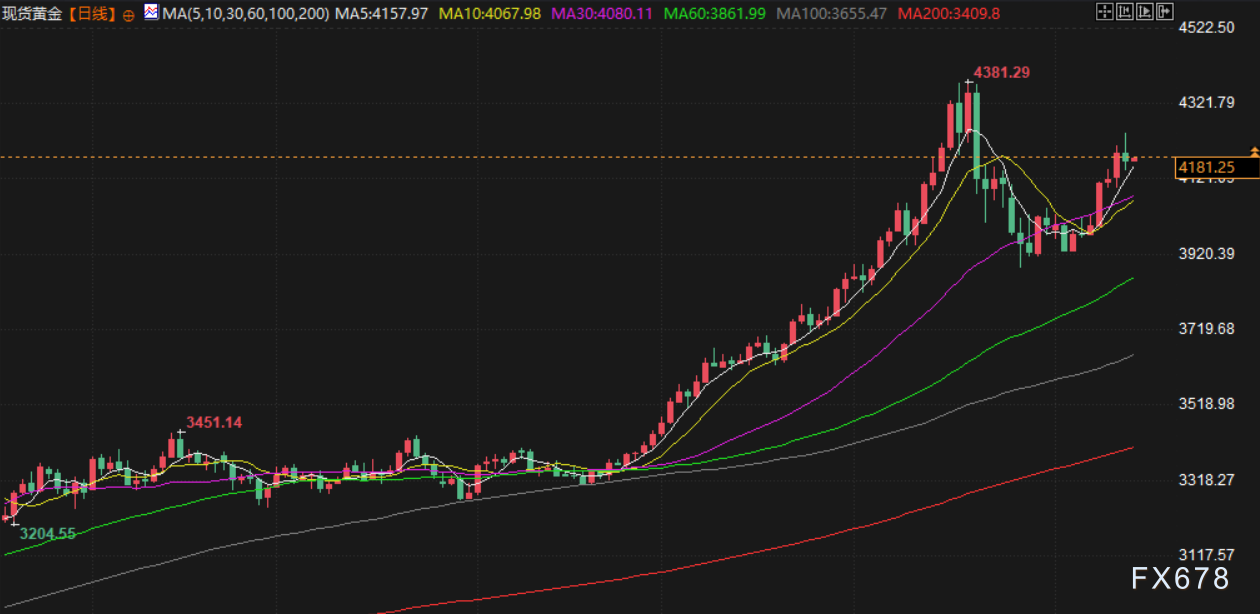
Task: Click the gray MA100:3655.47 legend
Action: pyautogui.click(x=832, y=14)
